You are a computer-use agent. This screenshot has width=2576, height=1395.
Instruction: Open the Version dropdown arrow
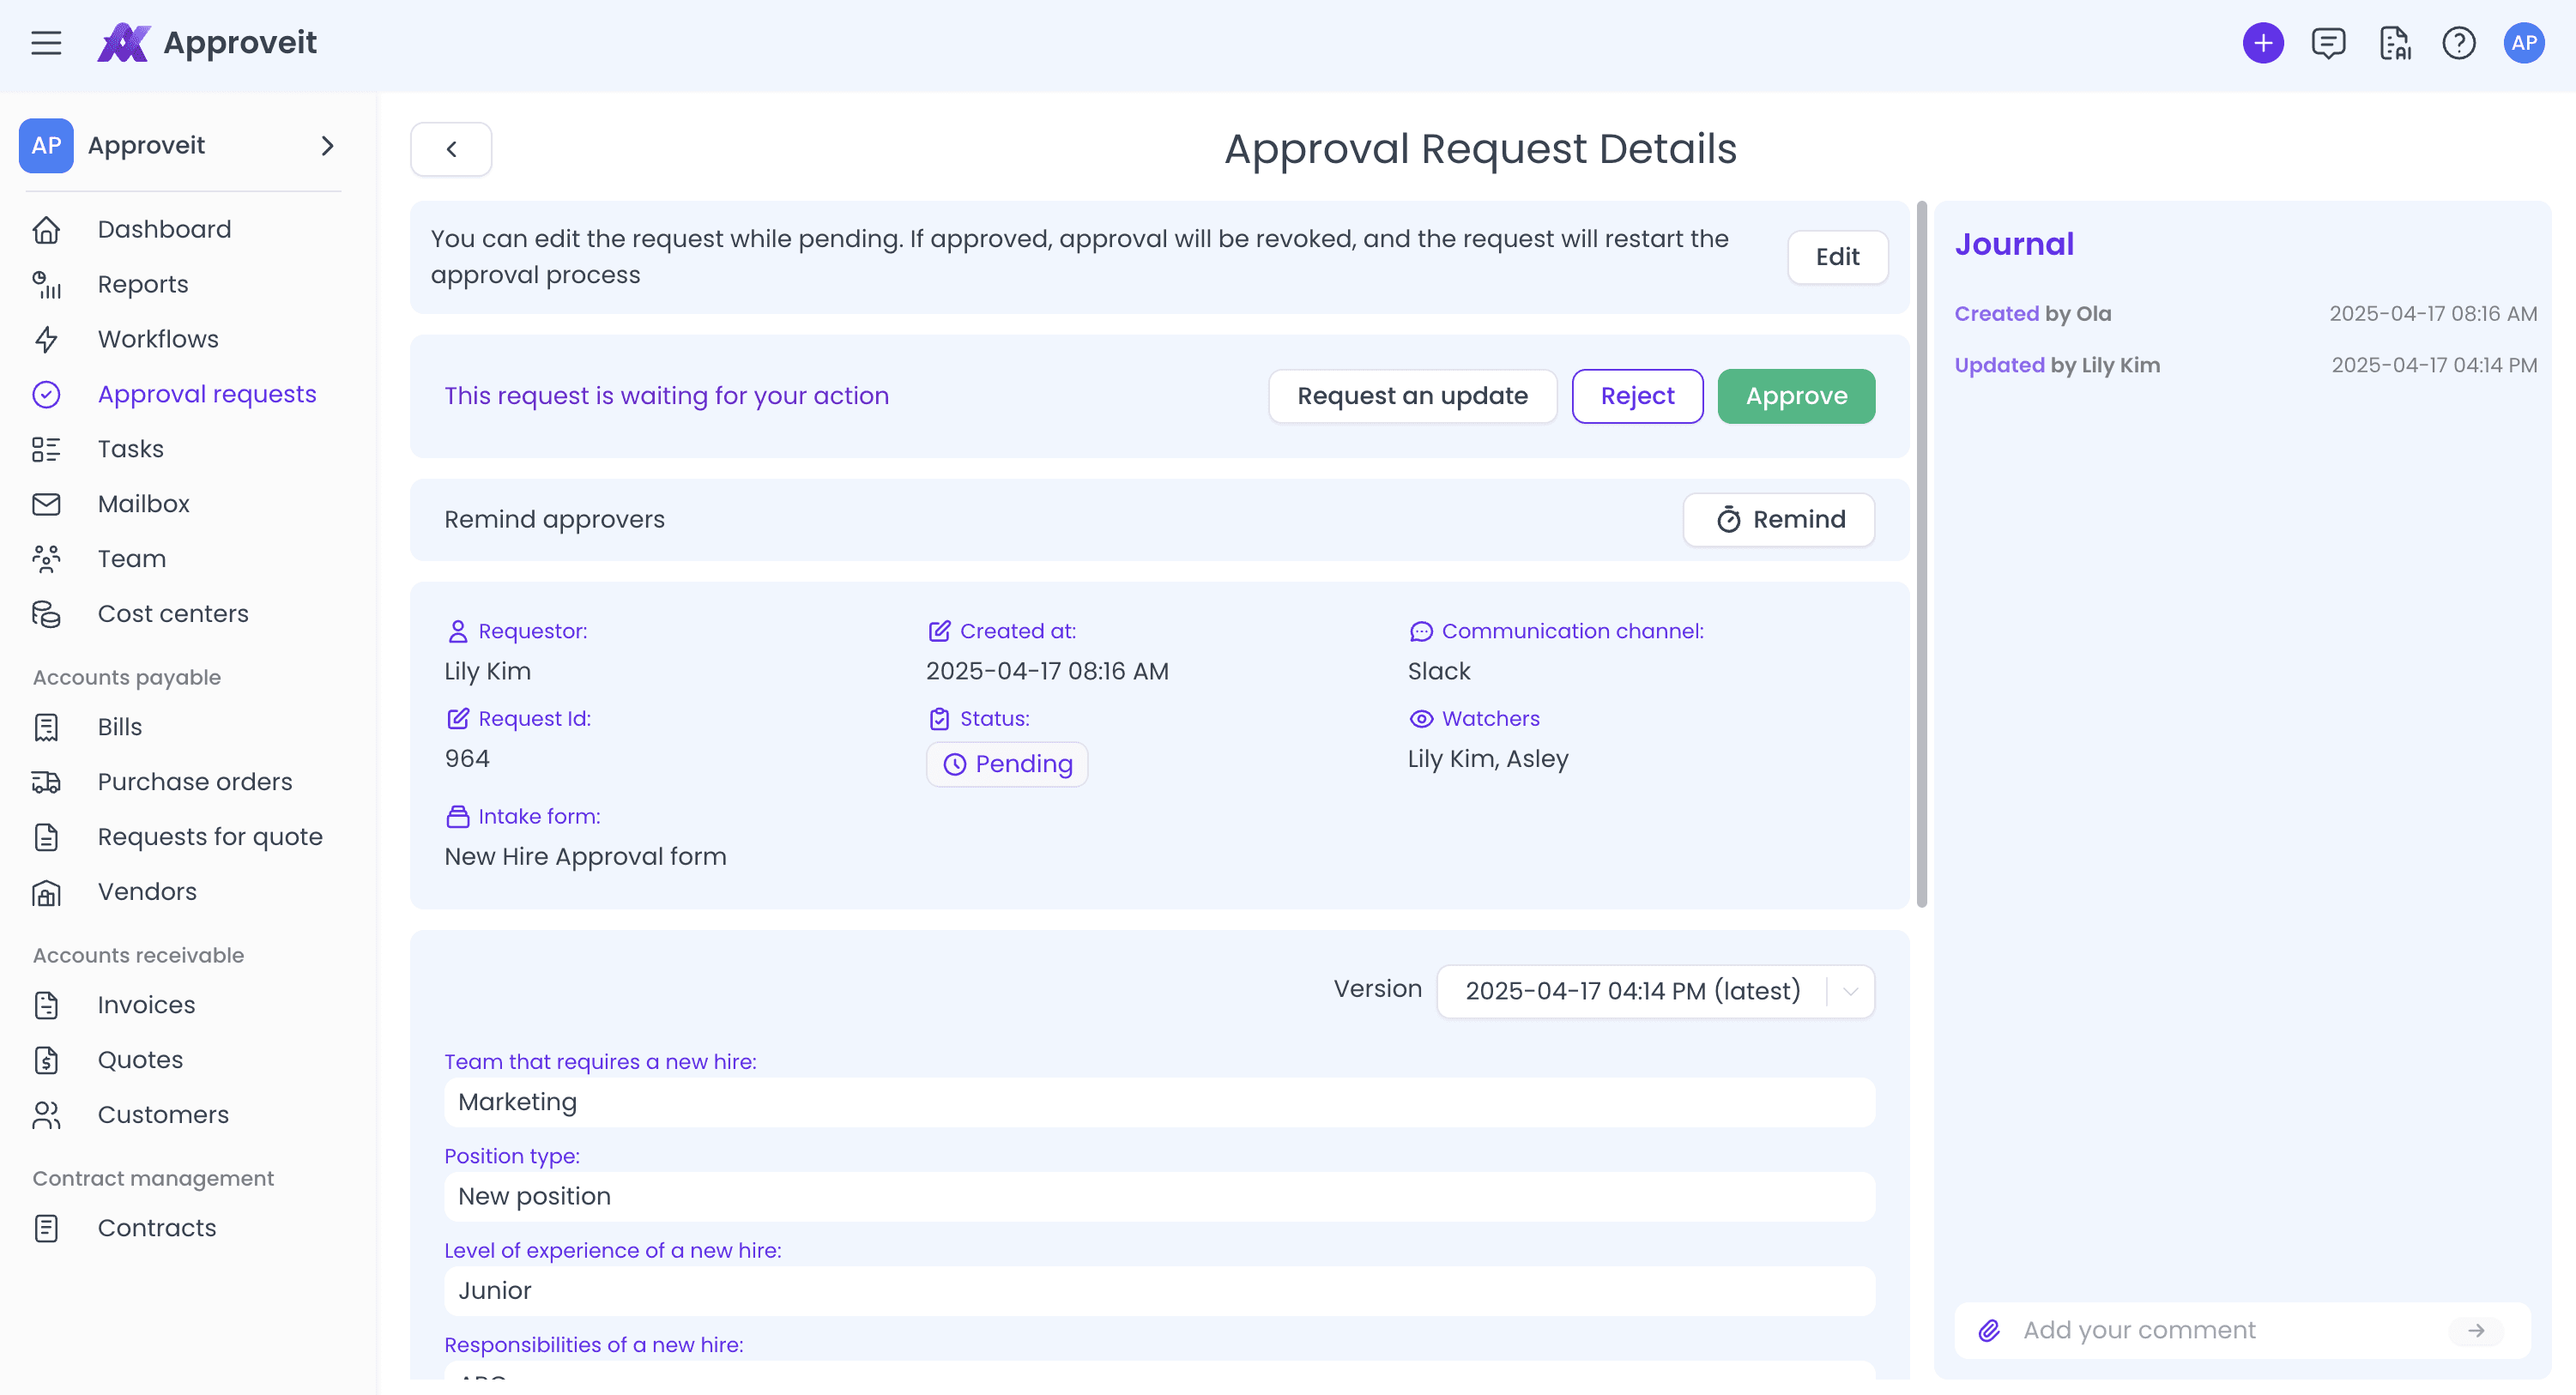coord(1851,991)
